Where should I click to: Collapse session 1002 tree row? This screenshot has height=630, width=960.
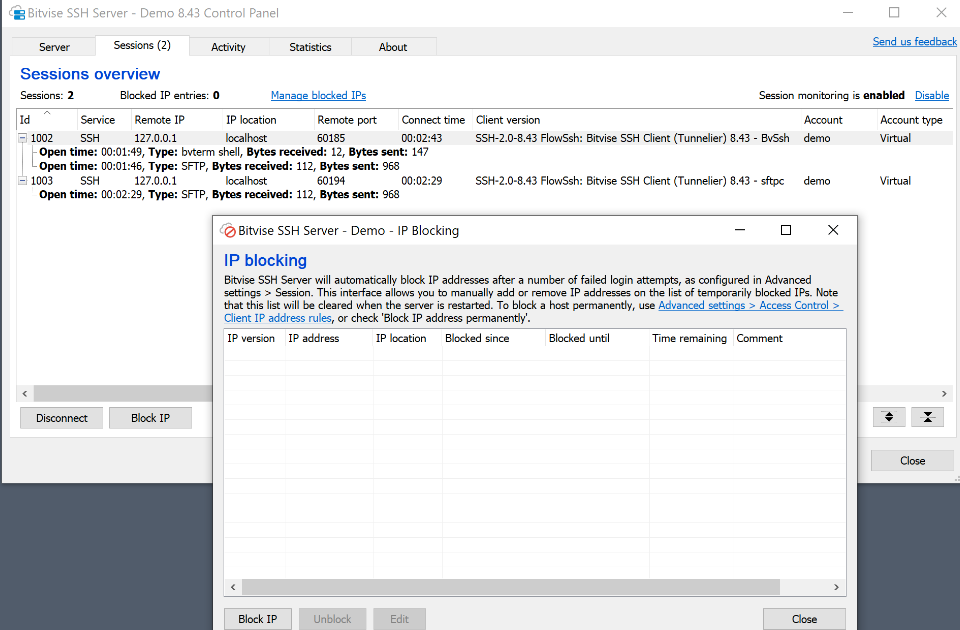pyautogui.click(x=23, y=138)
